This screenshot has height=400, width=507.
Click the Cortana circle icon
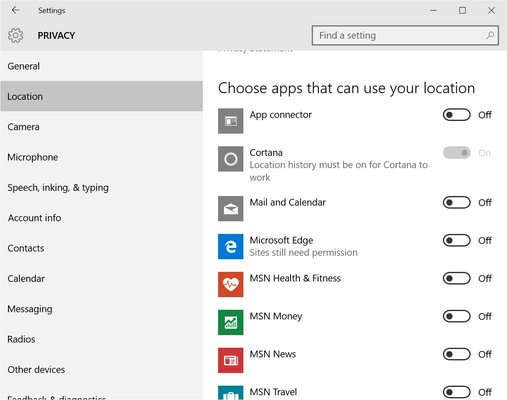pos(231,159)
